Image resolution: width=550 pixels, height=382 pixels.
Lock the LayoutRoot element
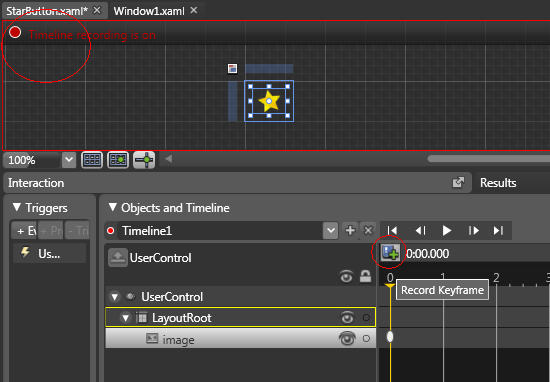(x=366, y=317)
